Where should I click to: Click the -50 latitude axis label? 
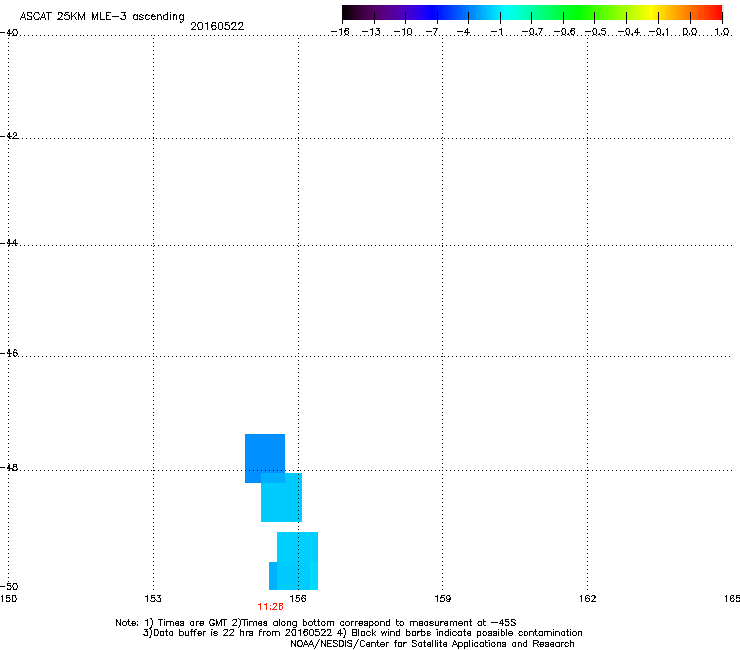coord(9,586)
